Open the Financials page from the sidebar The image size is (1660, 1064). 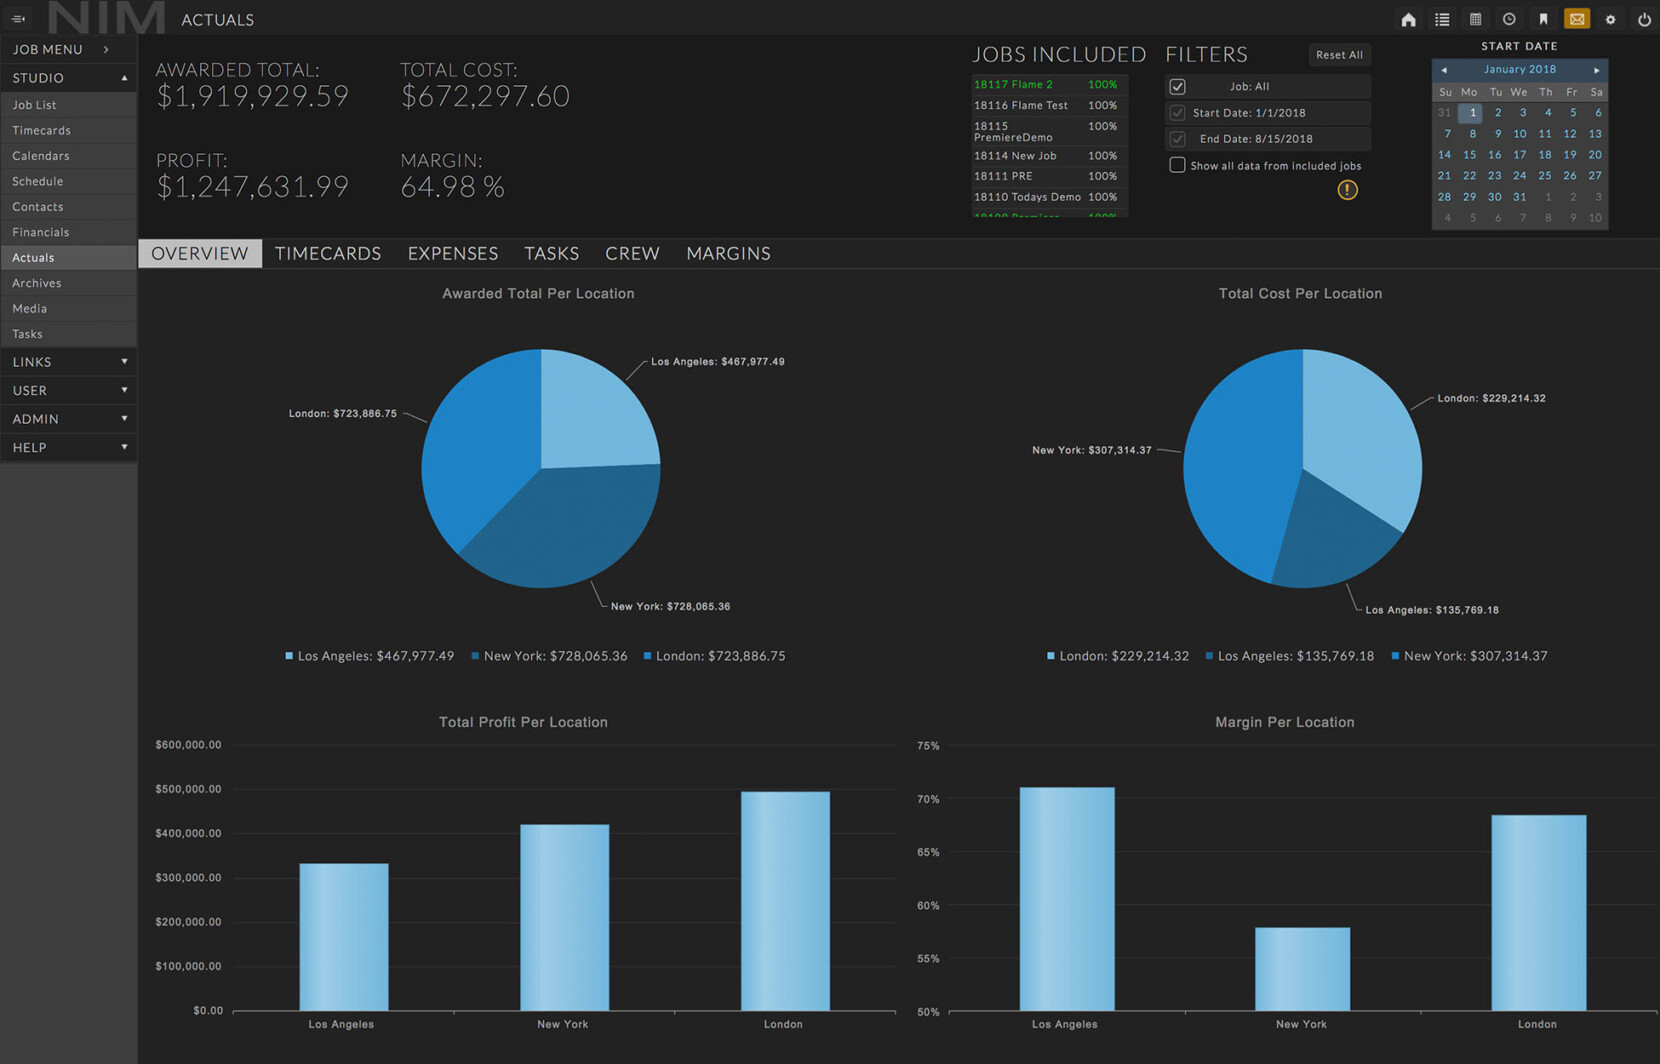tap(40, 231)
